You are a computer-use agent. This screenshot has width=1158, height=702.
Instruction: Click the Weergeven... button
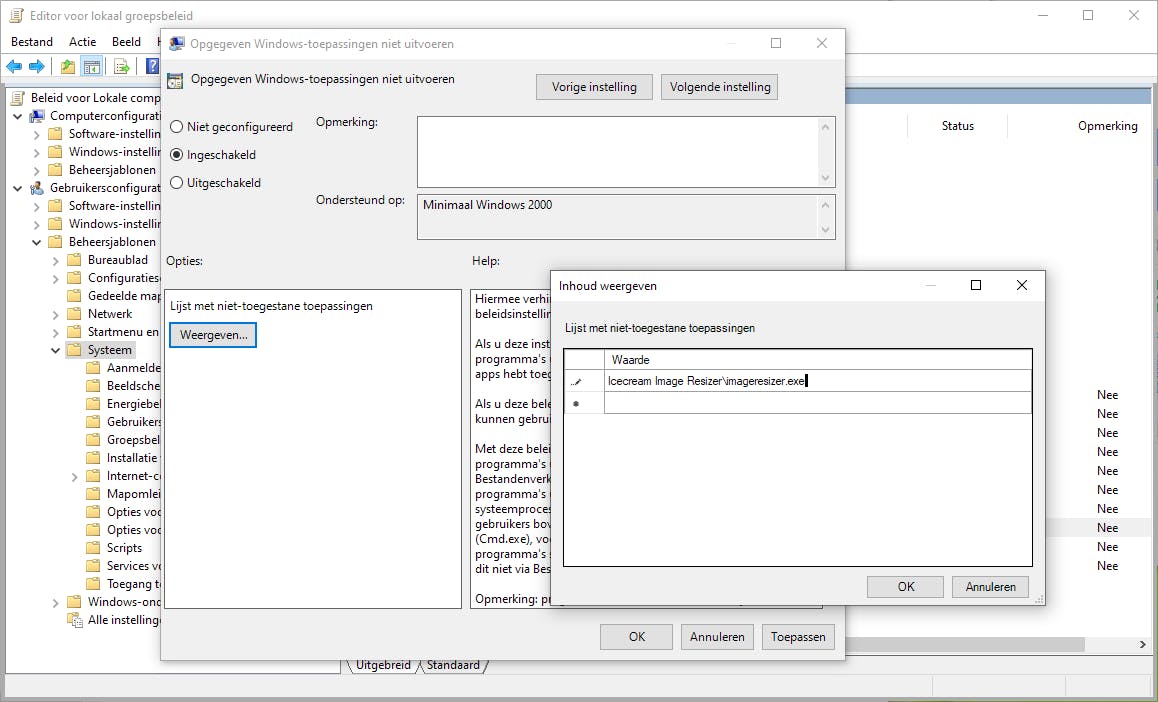[x=213, y=335]
